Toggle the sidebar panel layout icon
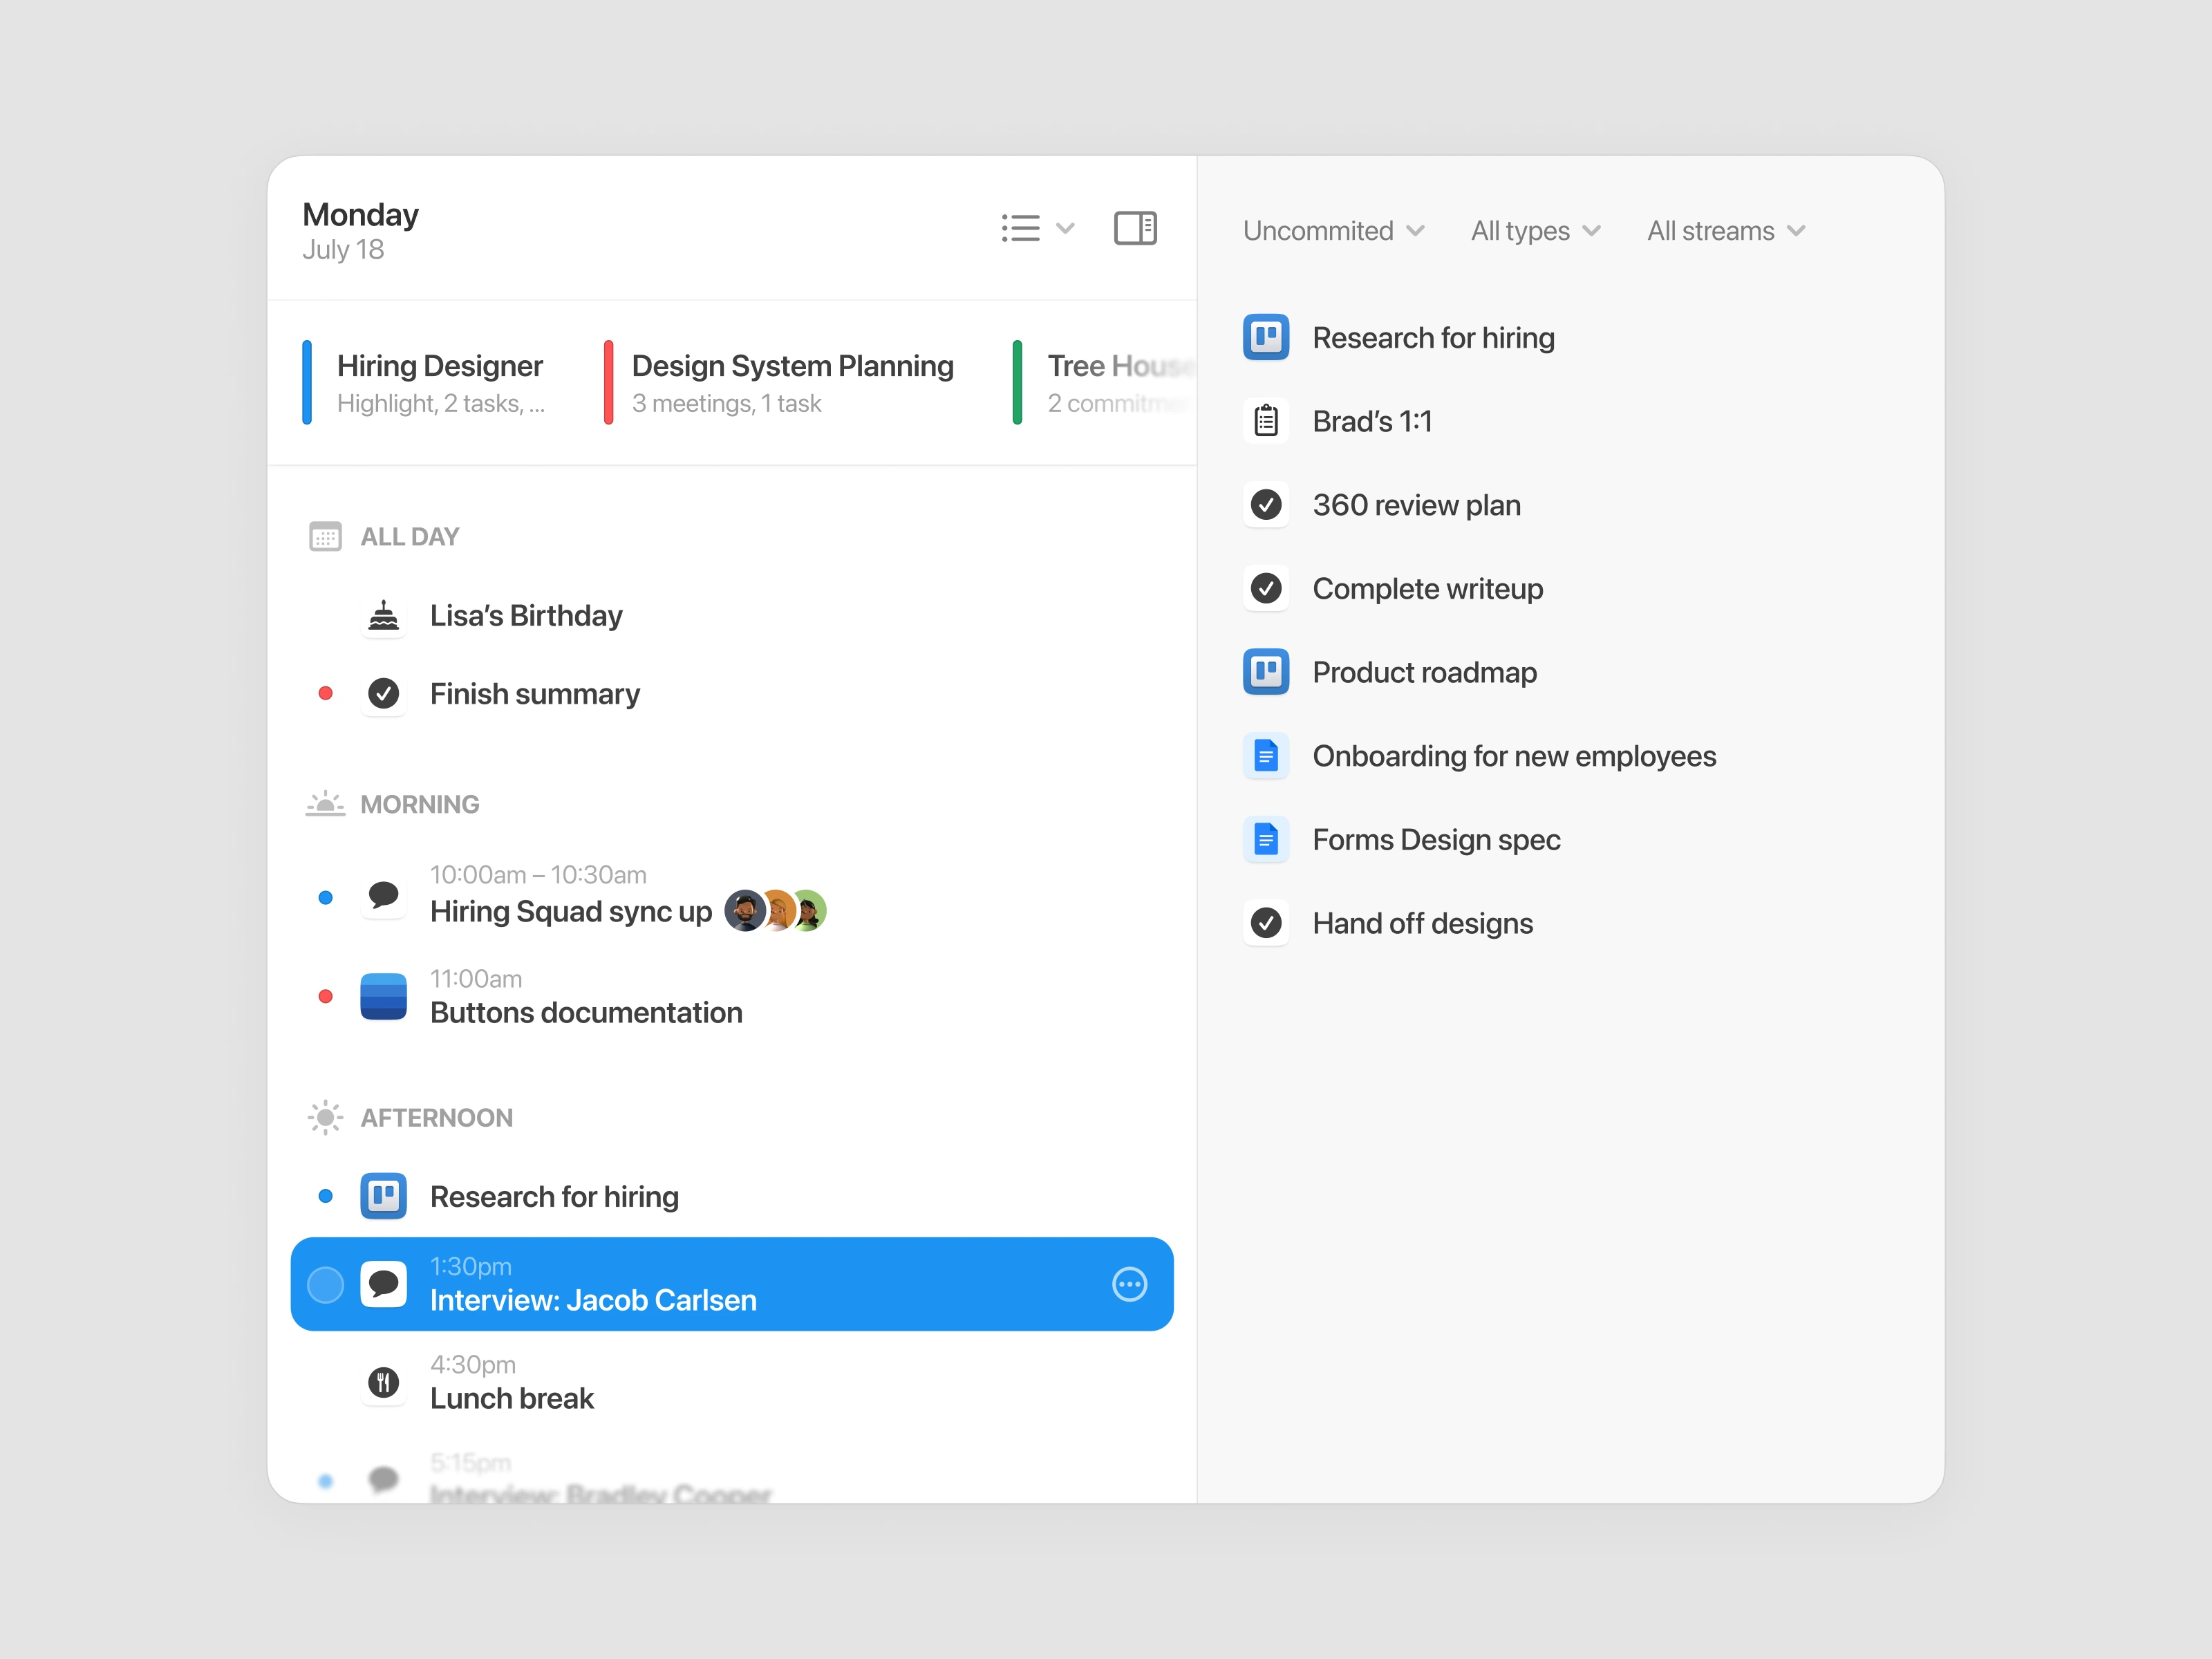This screenshot has height=1659, width=2212. coord(1135,228)
